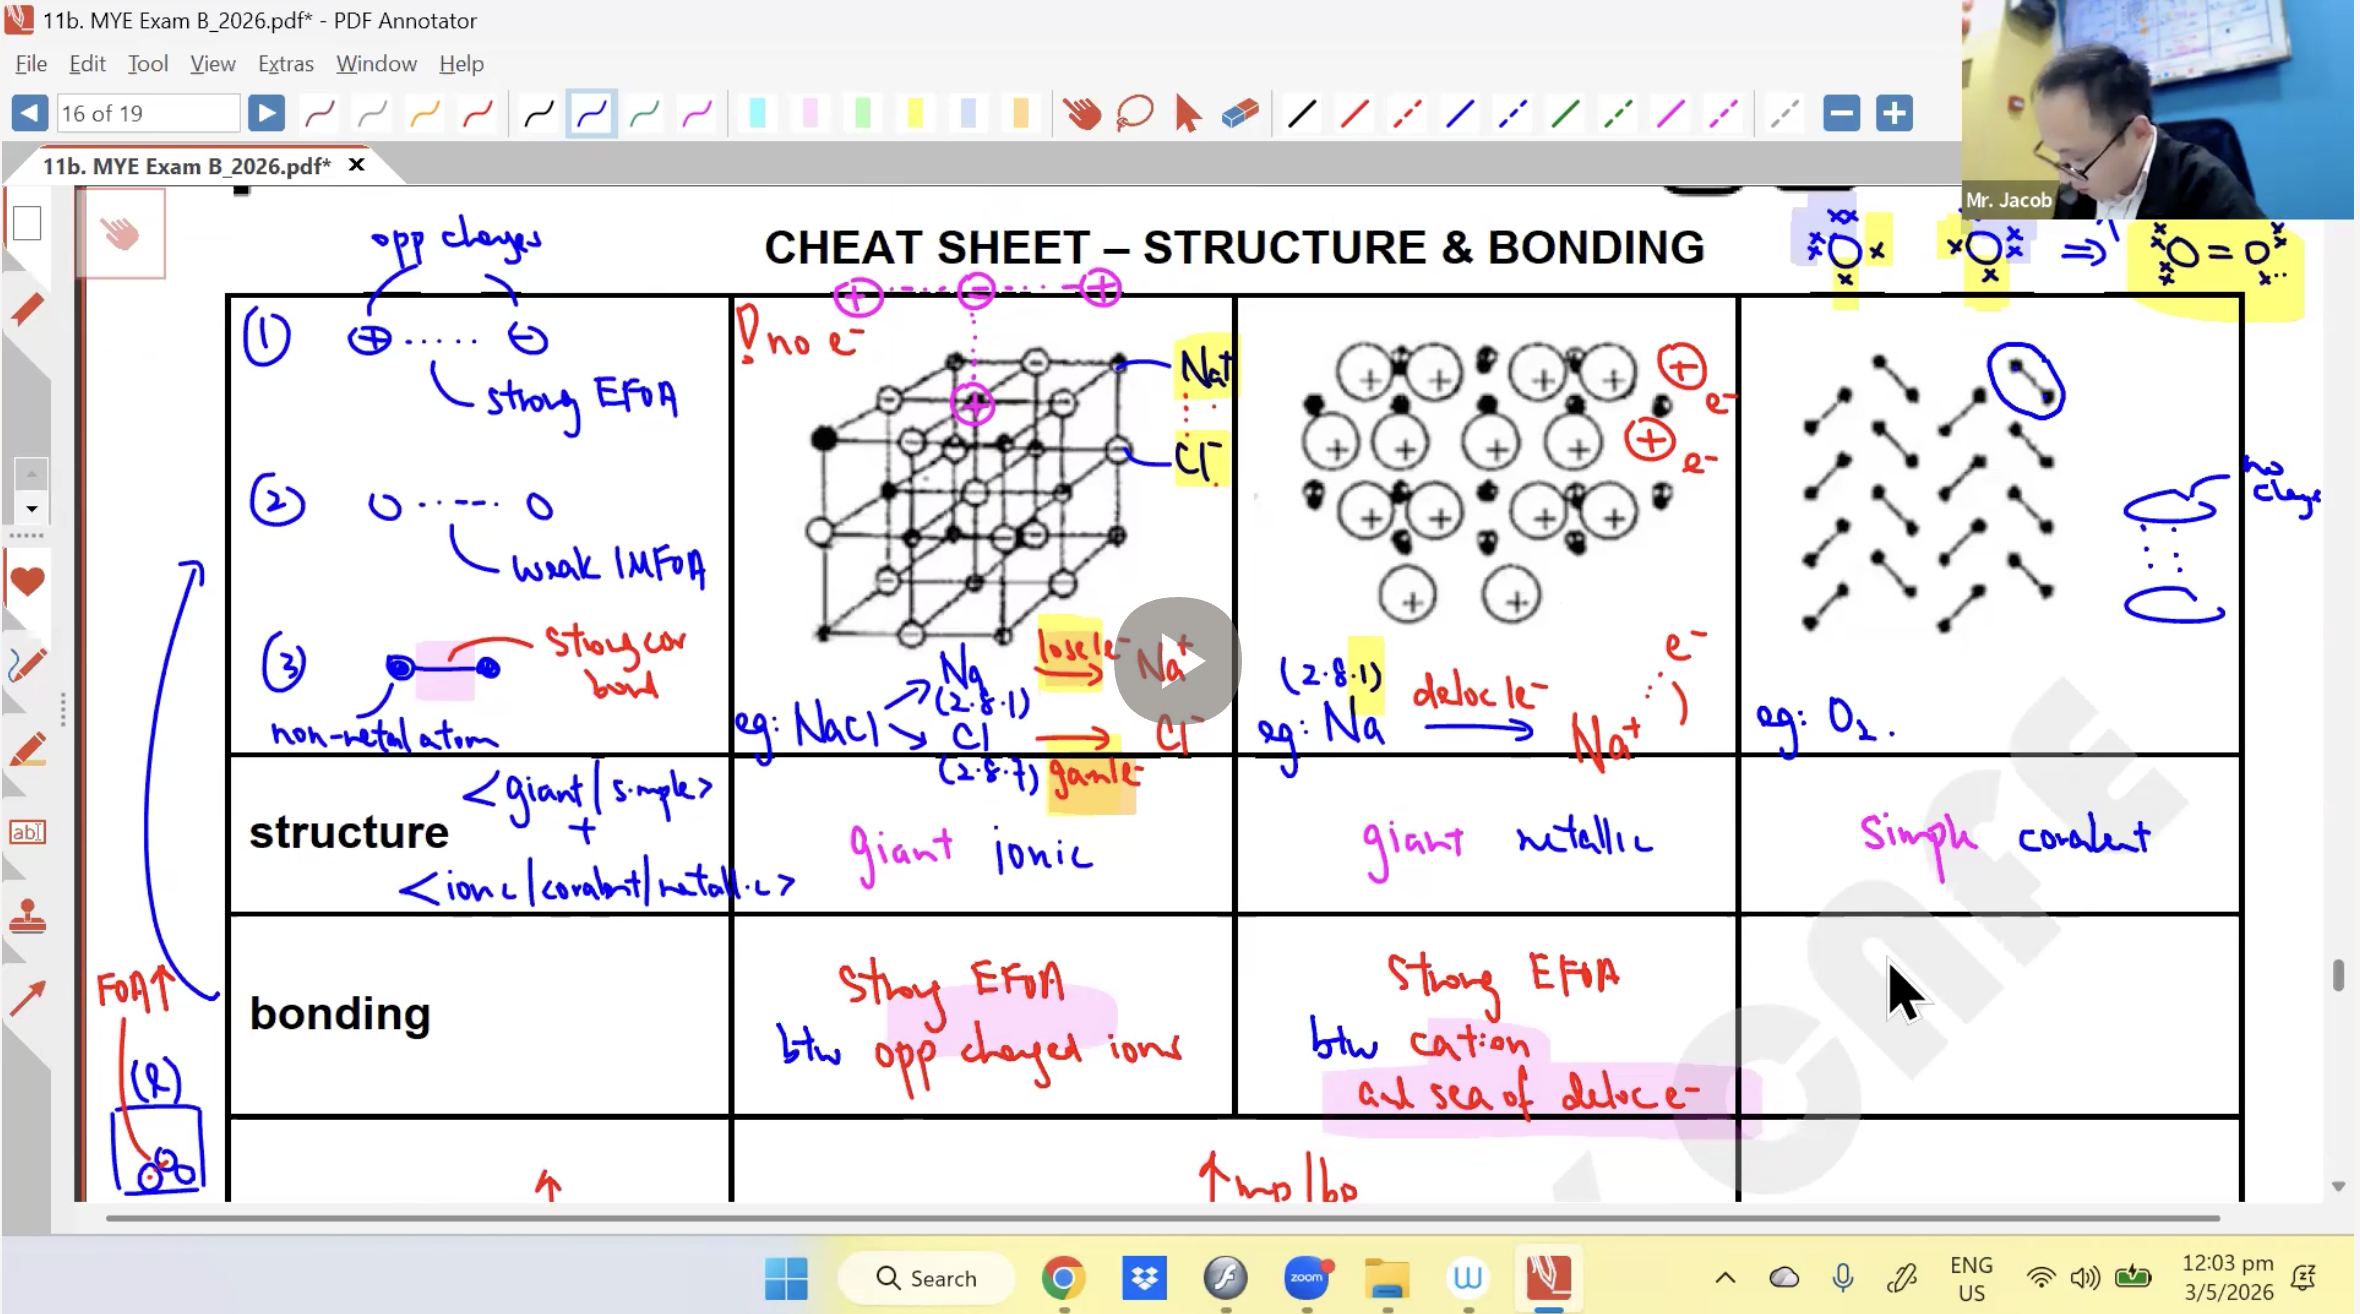The image size is (2360, 1314).
Task: Choose the green highlighter swatch
Action: tap(863, 113)
